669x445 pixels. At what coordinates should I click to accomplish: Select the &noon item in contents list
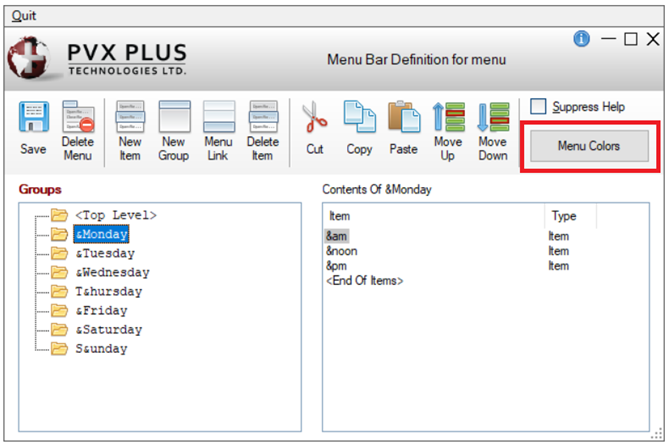[x=340, y=251]
